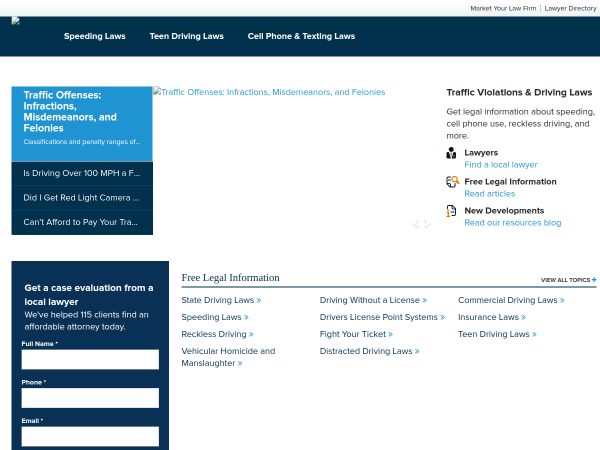This screenshot has width=600, height=450.
Task: Click the Free Legal Information section heading
Action: tap(230, 277)
